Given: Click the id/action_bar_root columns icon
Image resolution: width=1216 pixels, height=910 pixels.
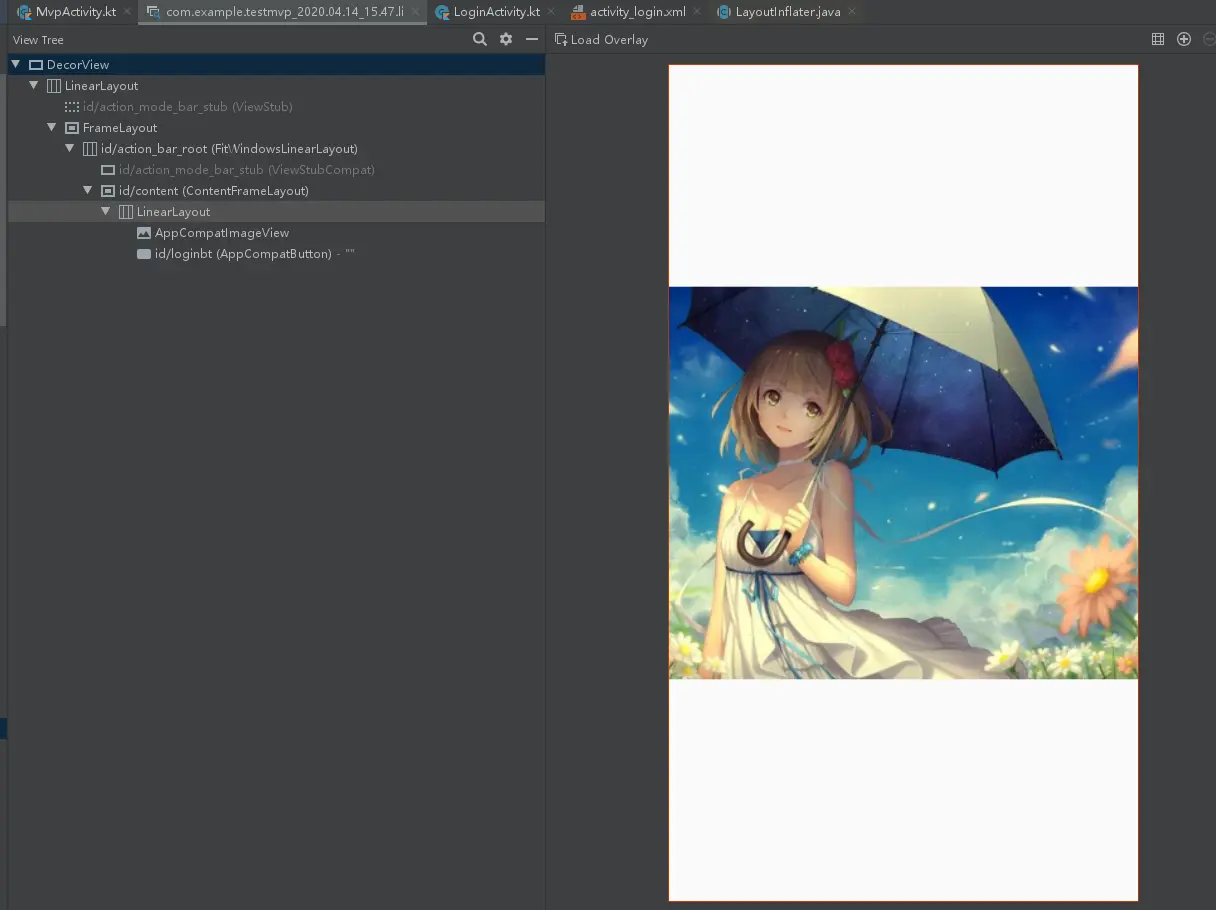Looking at the screenshot, I should click(90, 148).
